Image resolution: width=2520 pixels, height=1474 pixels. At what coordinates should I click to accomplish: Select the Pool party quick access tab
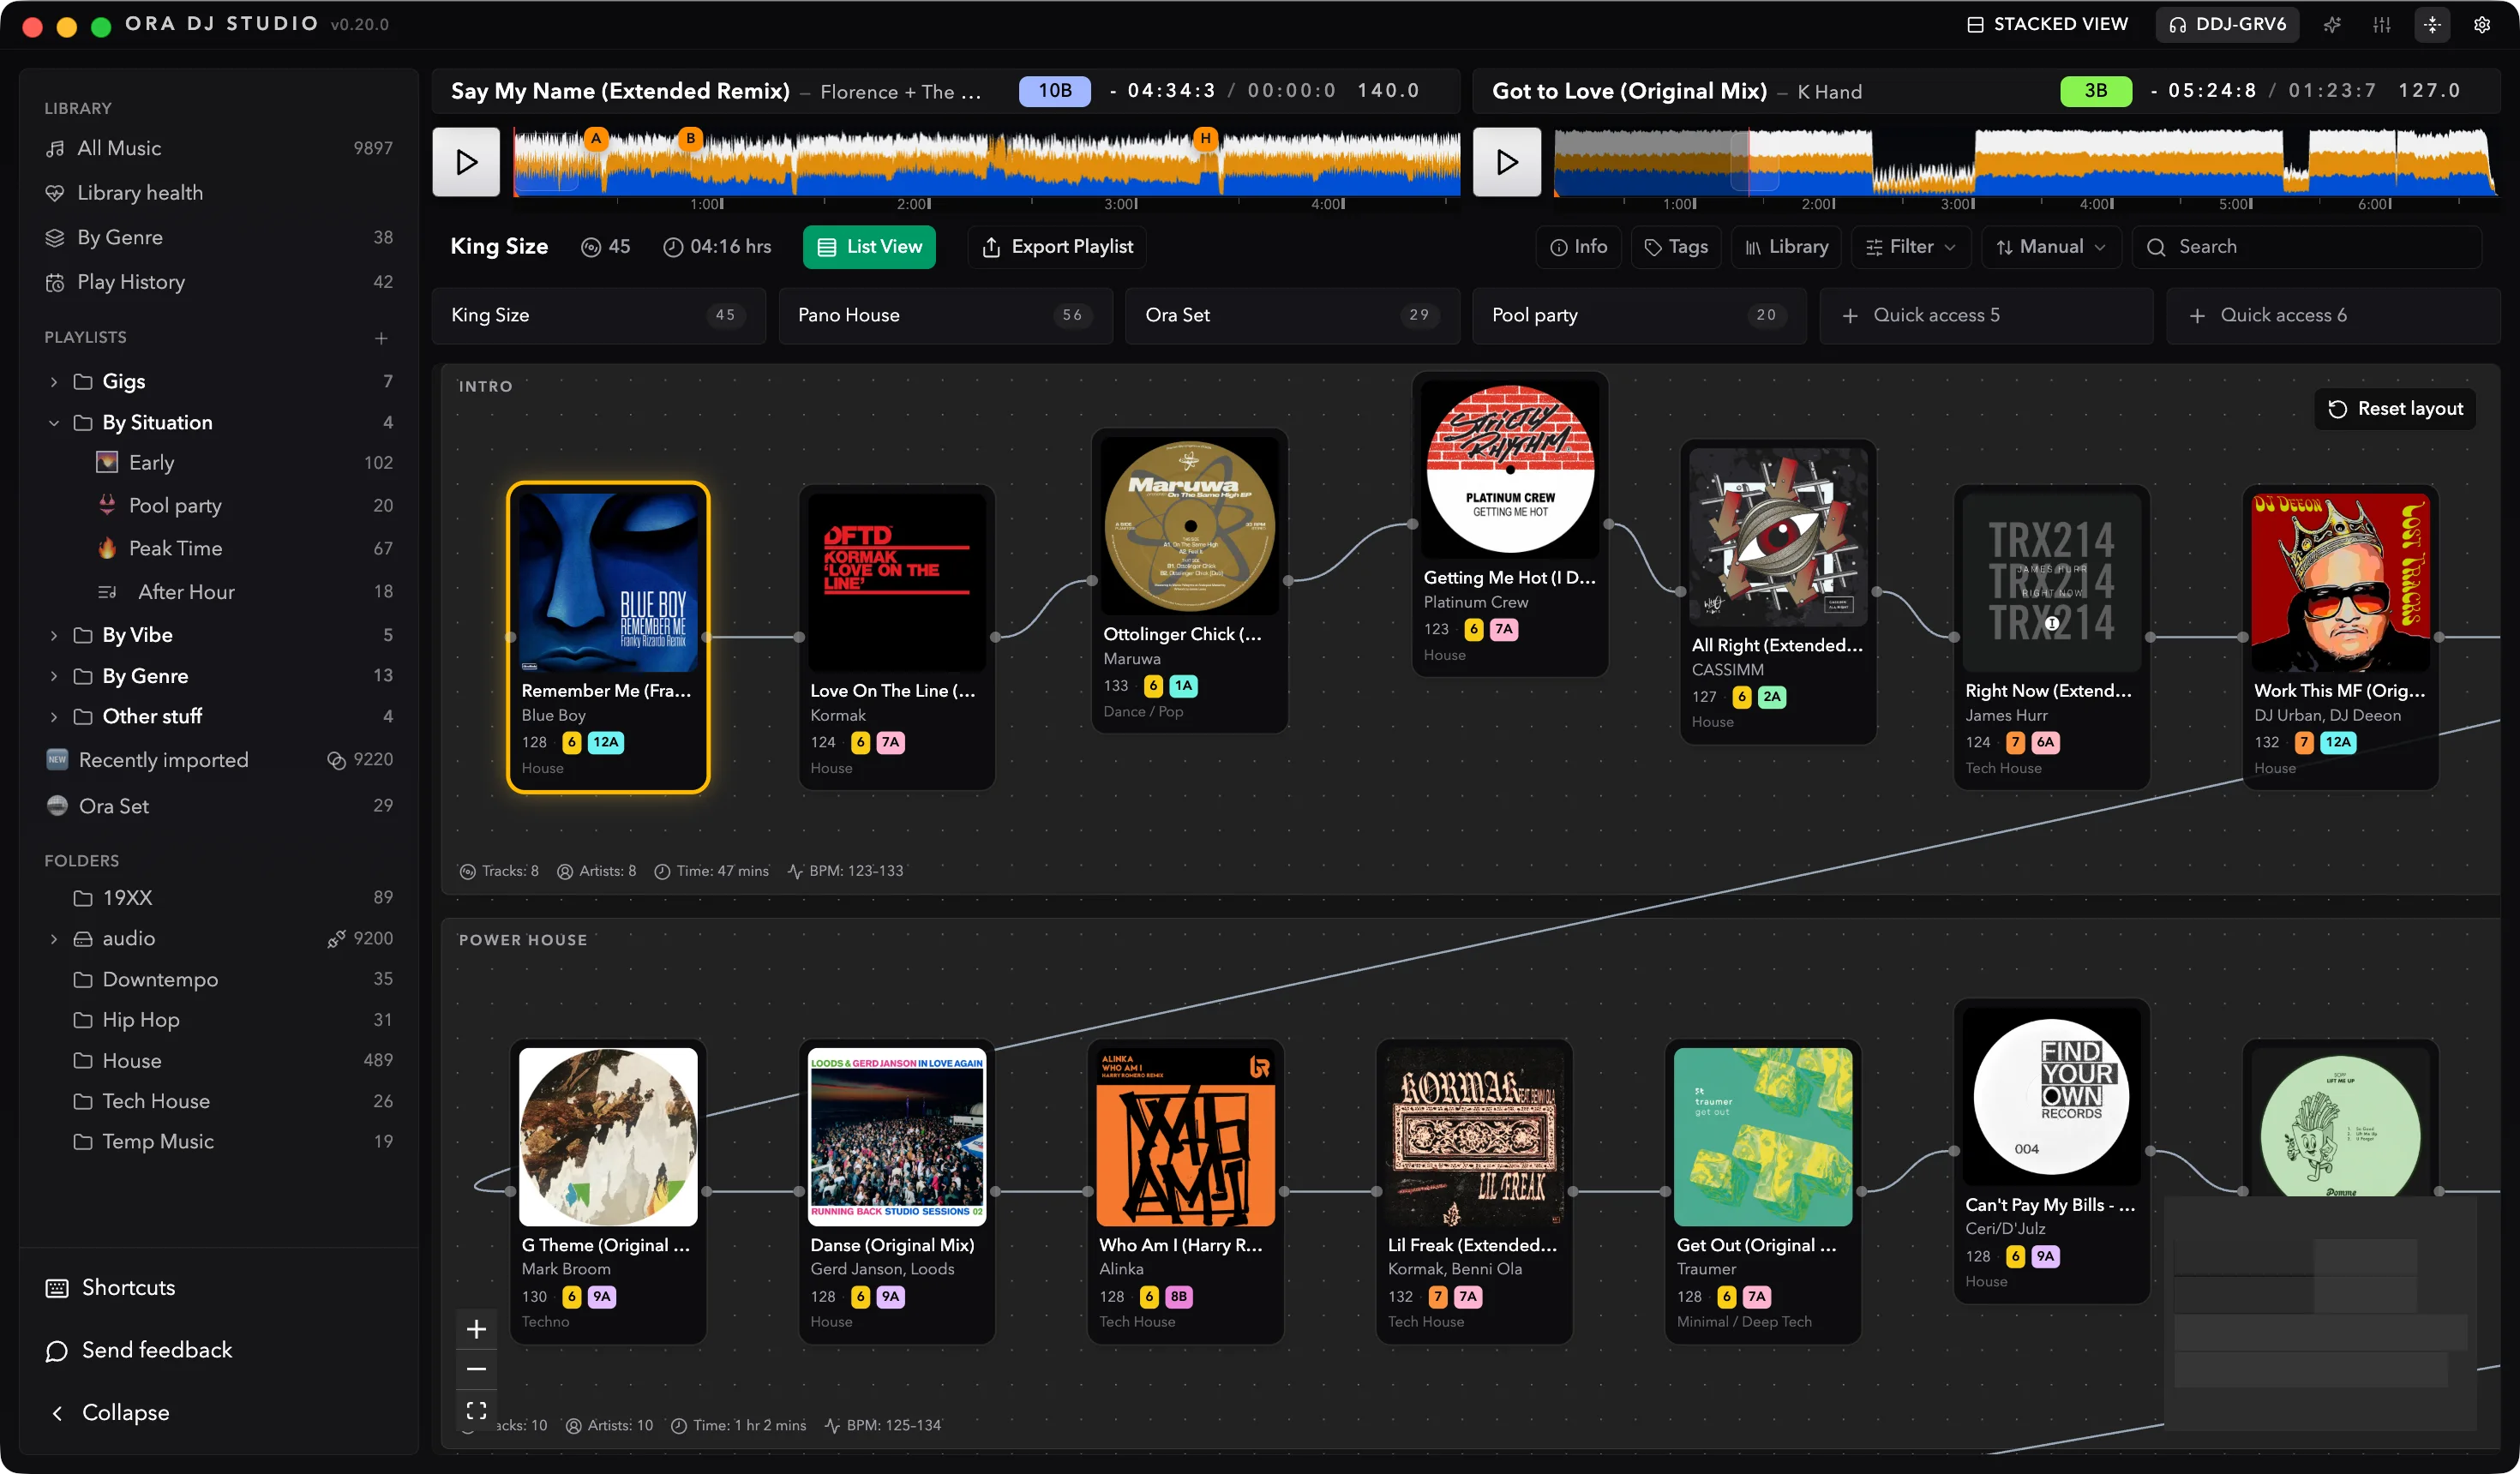(1639, 316)
